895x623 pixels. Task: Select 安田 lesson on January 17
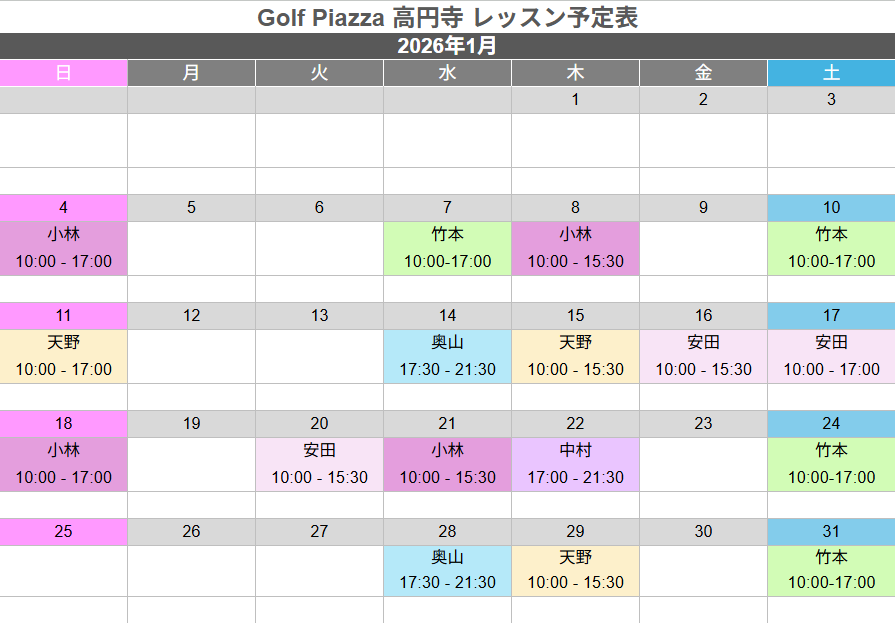pos(831,356)
